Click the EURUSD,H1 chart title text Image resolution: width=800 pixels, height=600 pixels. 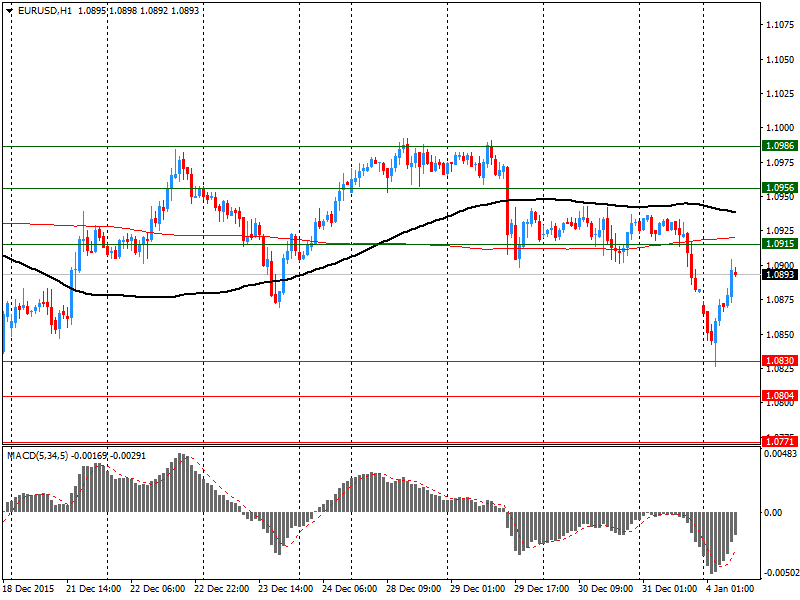[45, 11]
